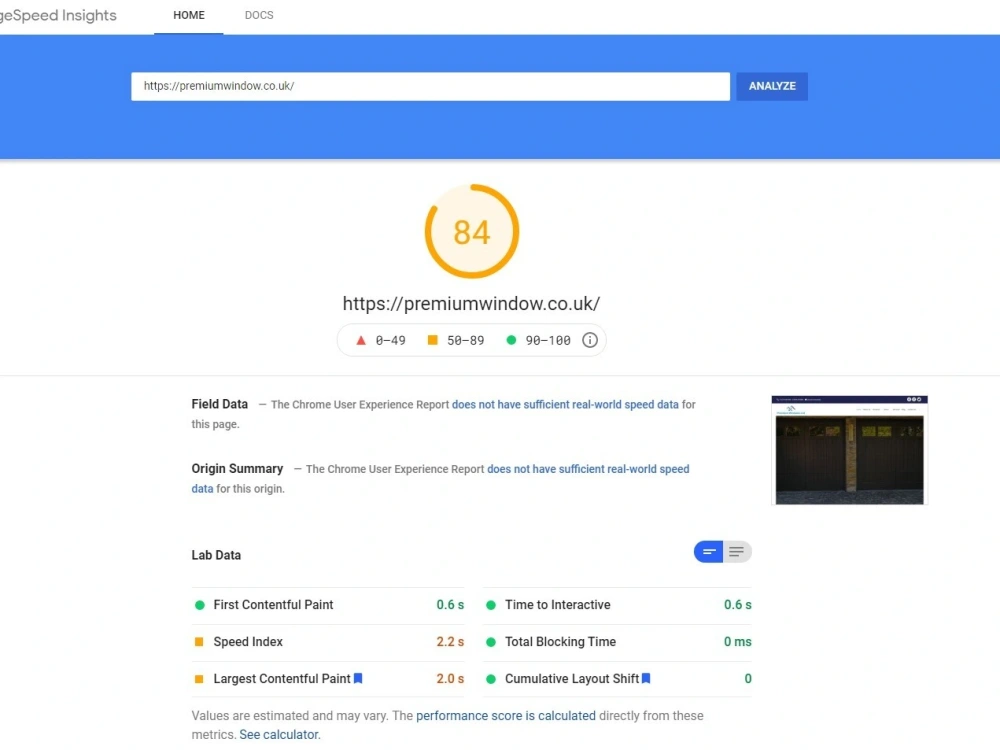Click the First Contentful Paint label
The image size is (1000, 750).
[x=273, y=605]
